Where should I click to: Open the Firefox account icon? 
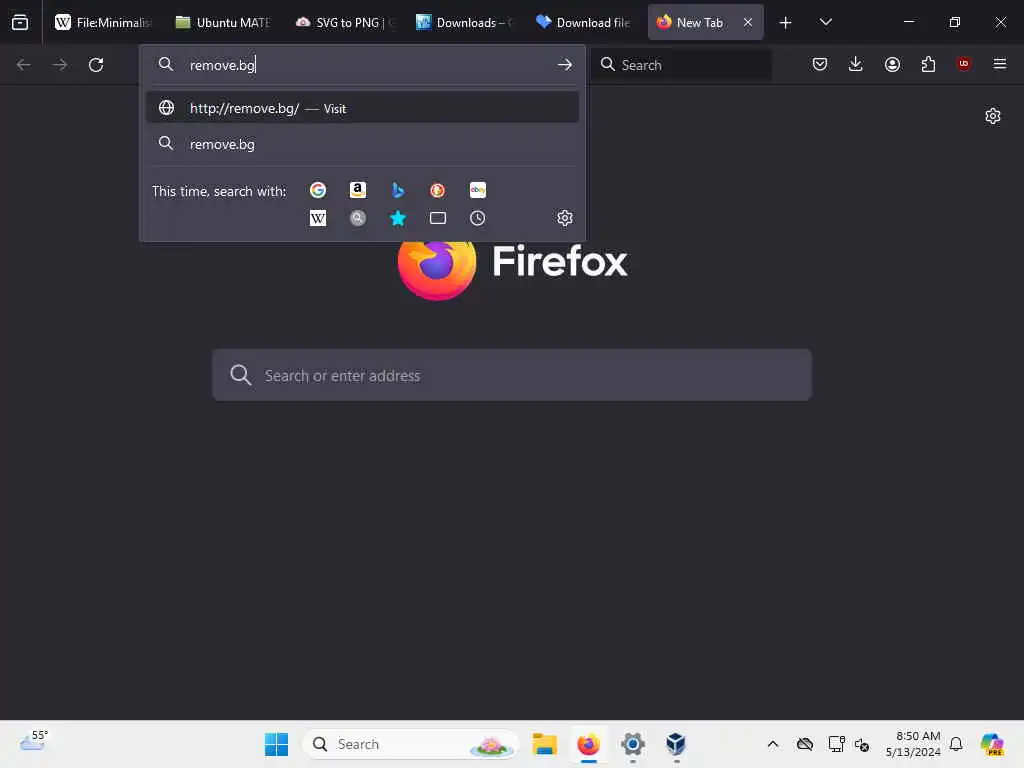coord(892,64)
